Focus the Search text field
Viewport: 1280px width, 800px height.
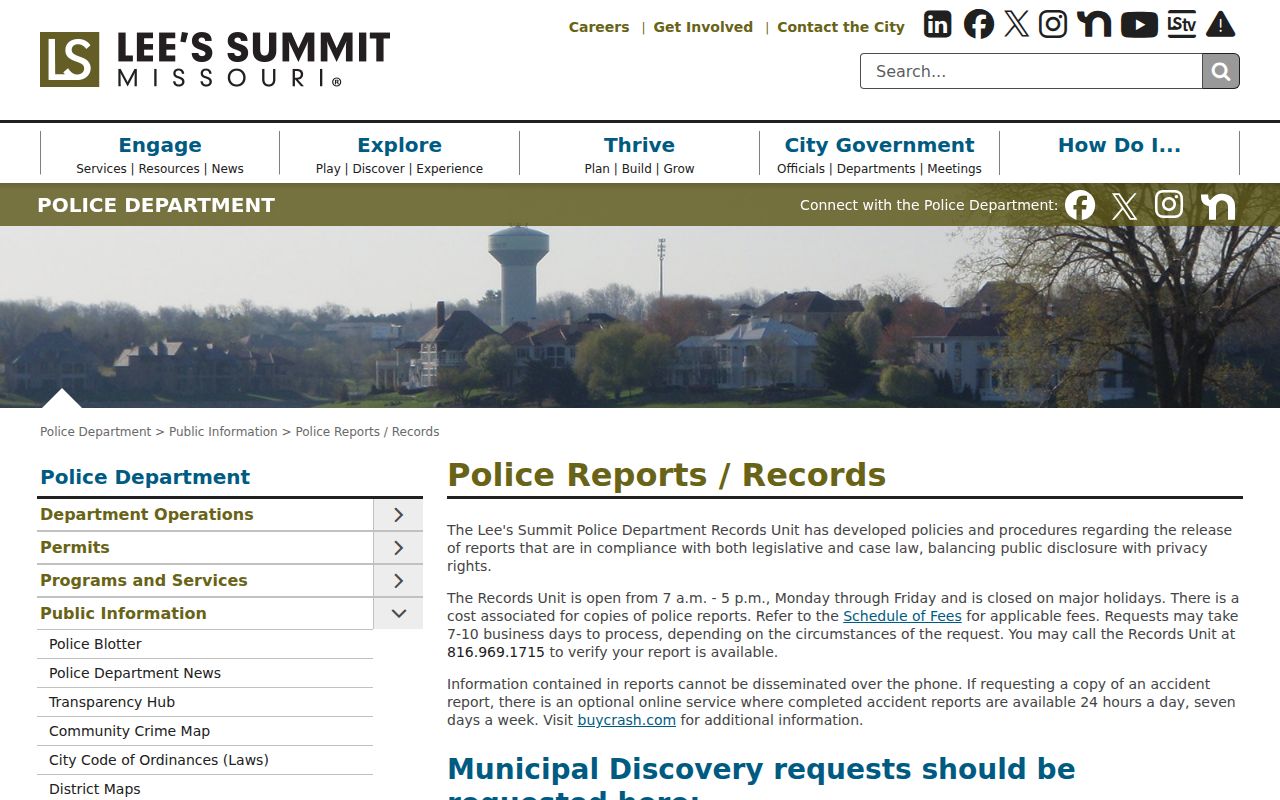click(1031, 71)
